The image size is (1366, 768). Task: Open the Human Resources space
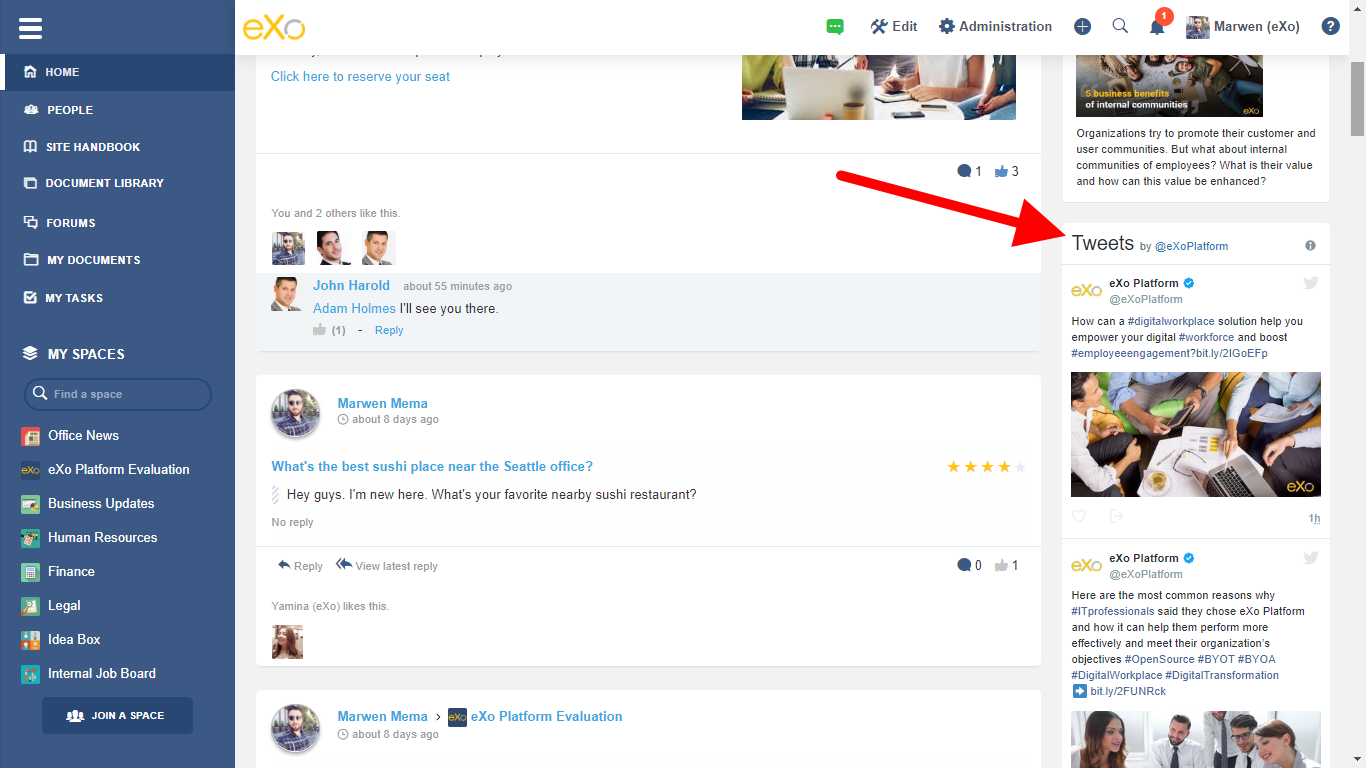[102, 538]
